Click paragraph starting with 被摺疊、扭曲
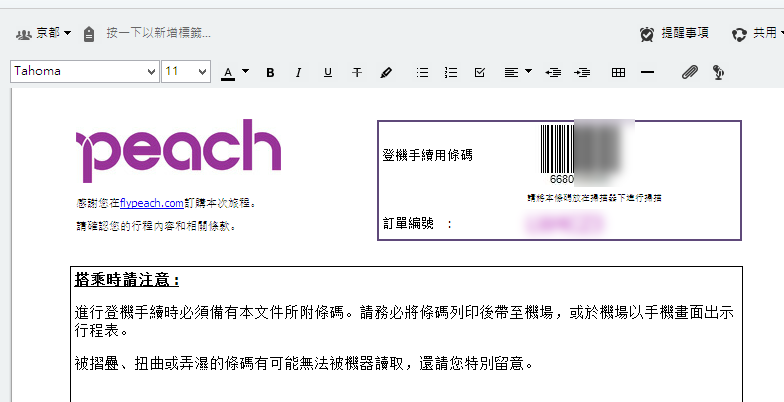Viewport: 784px width, 402px height. [x=304, y=364]
